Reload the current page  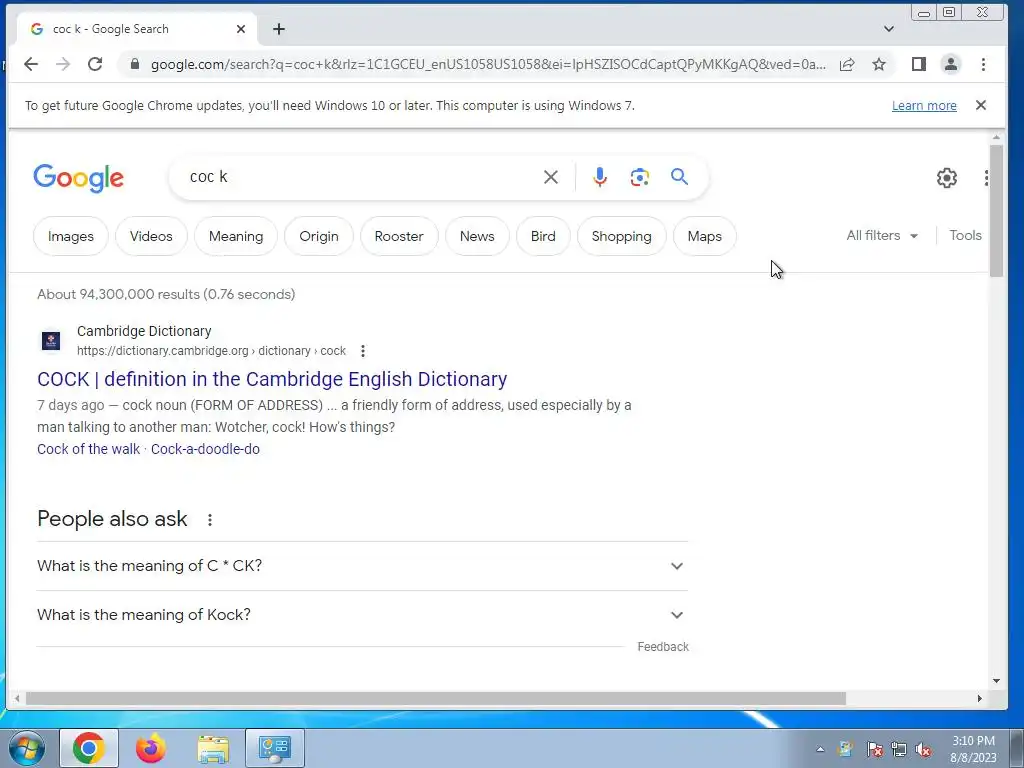pyautogui.click(x=95, y=64)
